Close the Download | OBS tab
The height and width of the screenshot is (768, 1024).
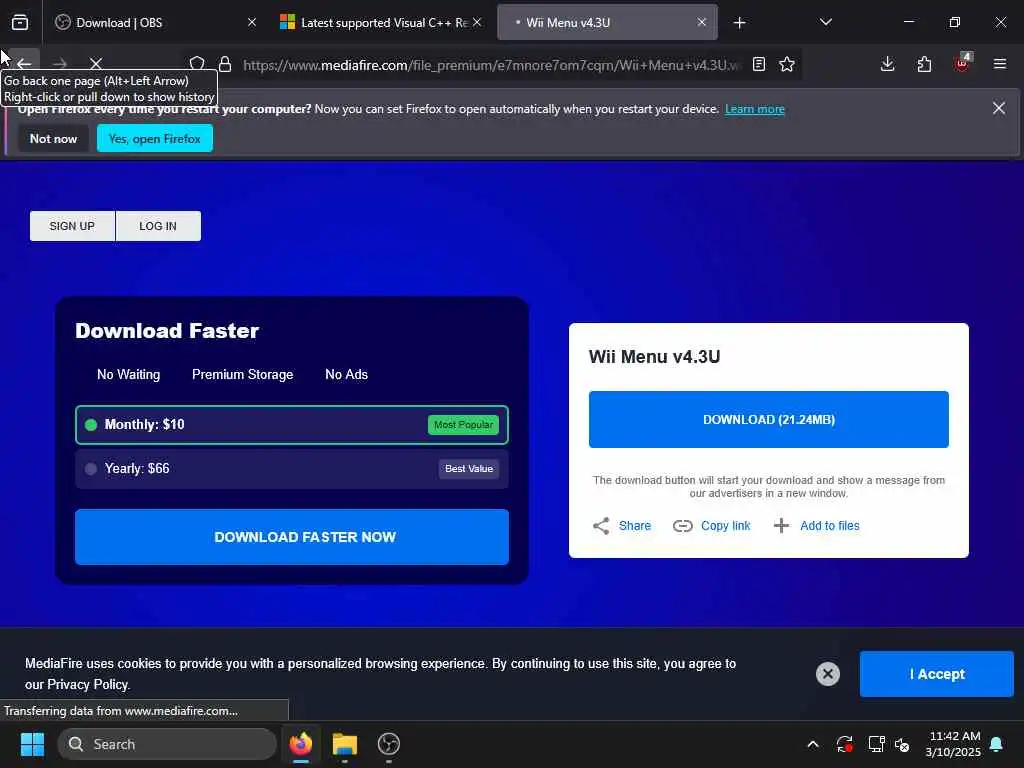click(x=252, y=22)
